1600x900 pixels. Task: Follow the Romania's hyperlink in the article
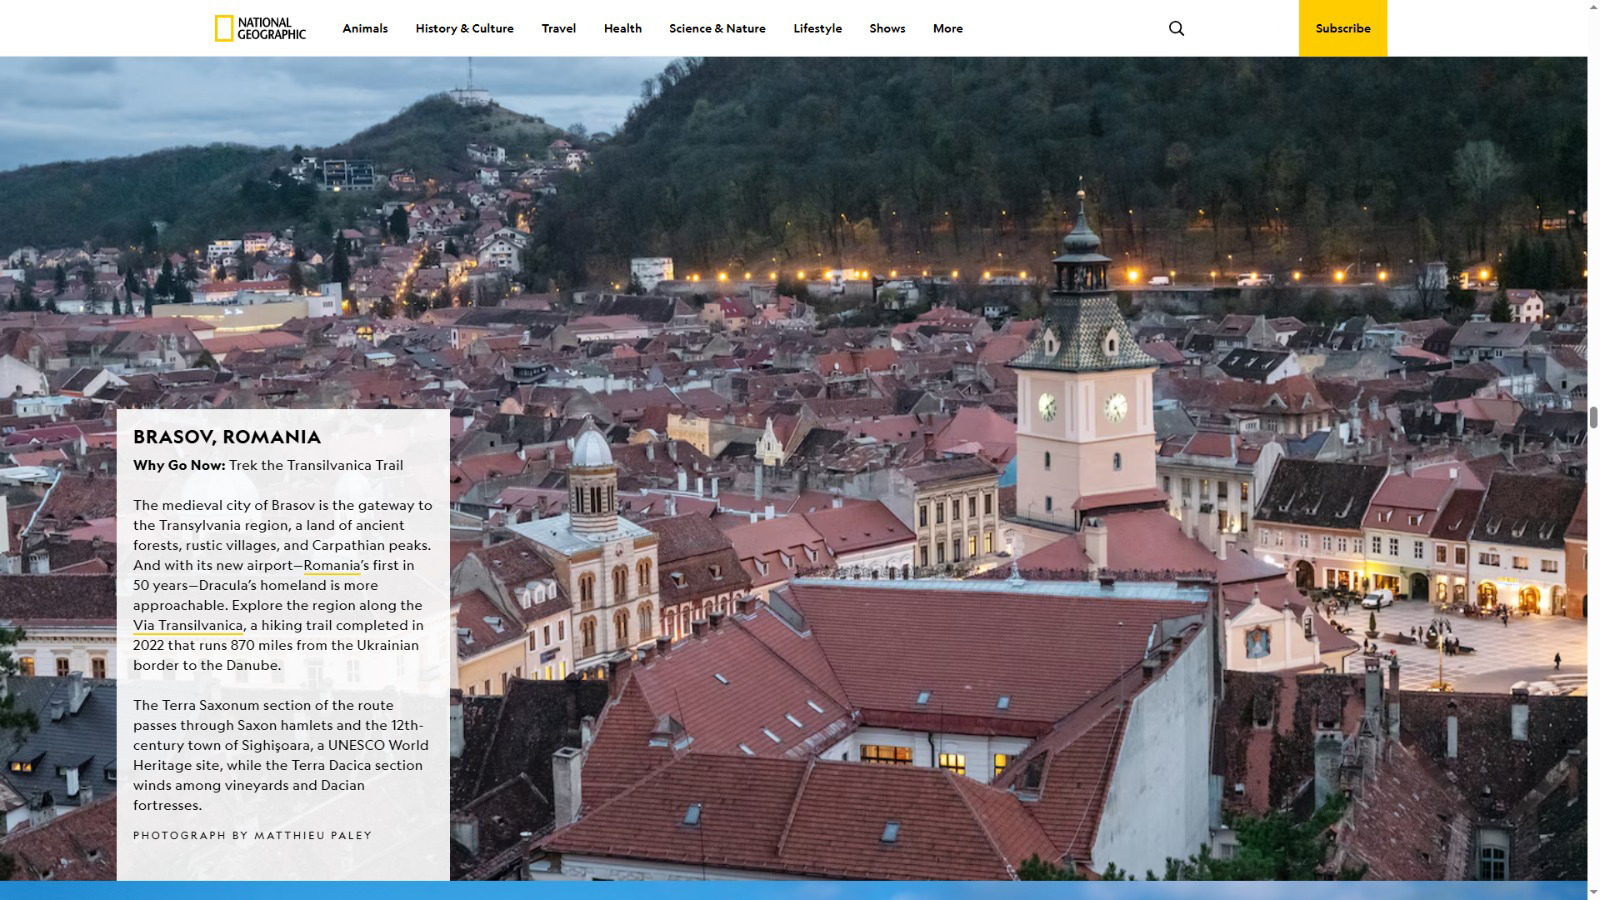331,565
